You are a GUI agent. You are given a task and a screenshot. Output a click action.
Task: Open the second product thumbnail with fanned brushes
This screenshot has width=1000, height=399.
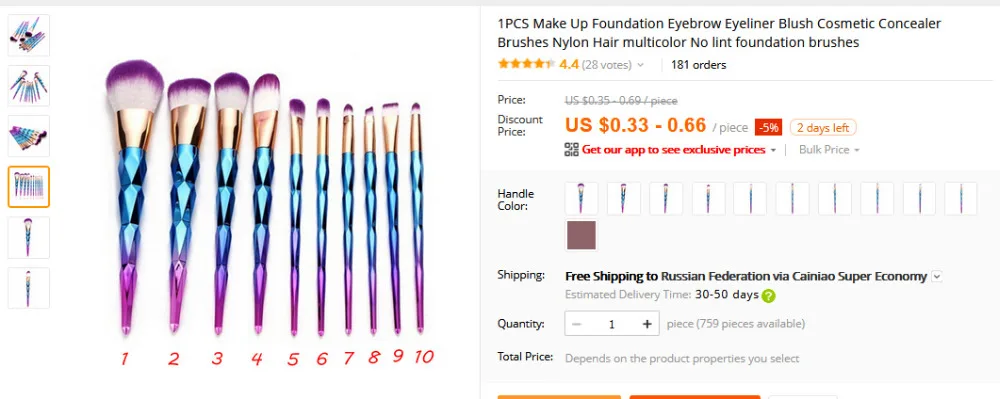coord(29,85)
